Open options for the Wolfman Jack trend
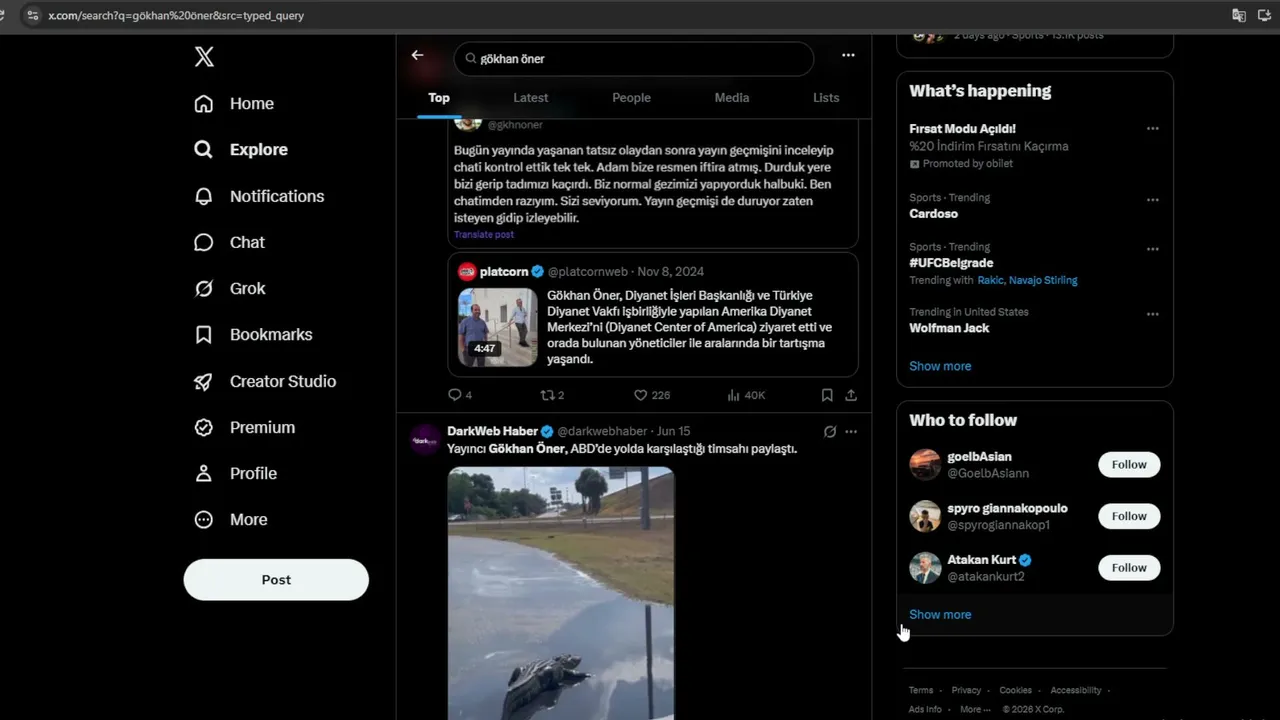Screen dimensions: 1280x720 (1153, 314)
